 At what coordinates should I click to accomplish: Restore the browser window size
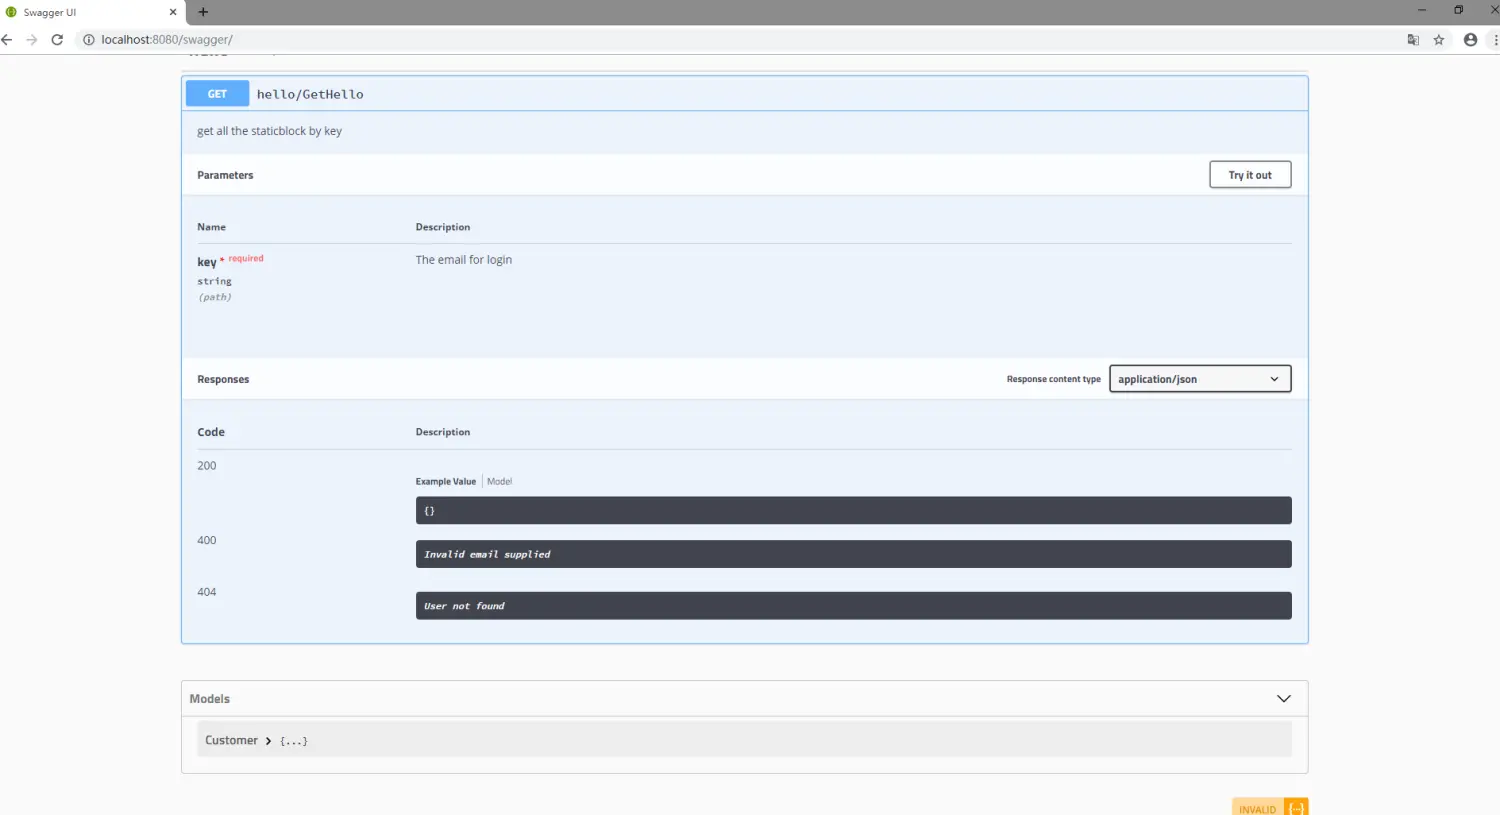pyautogui.click(x=1459, y=10)
